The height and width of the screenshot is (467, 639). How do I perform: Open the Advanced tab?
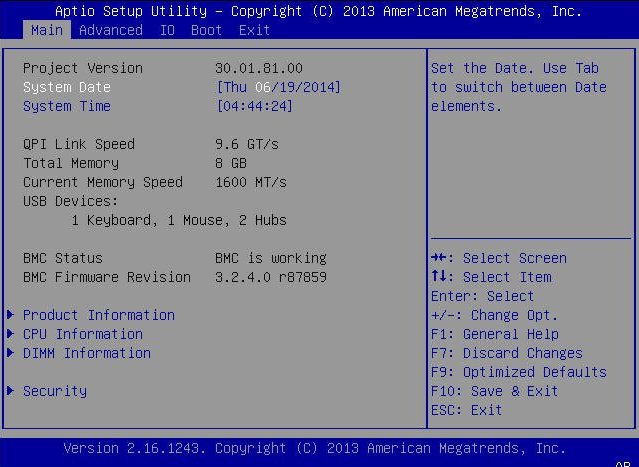pos(111,30)
